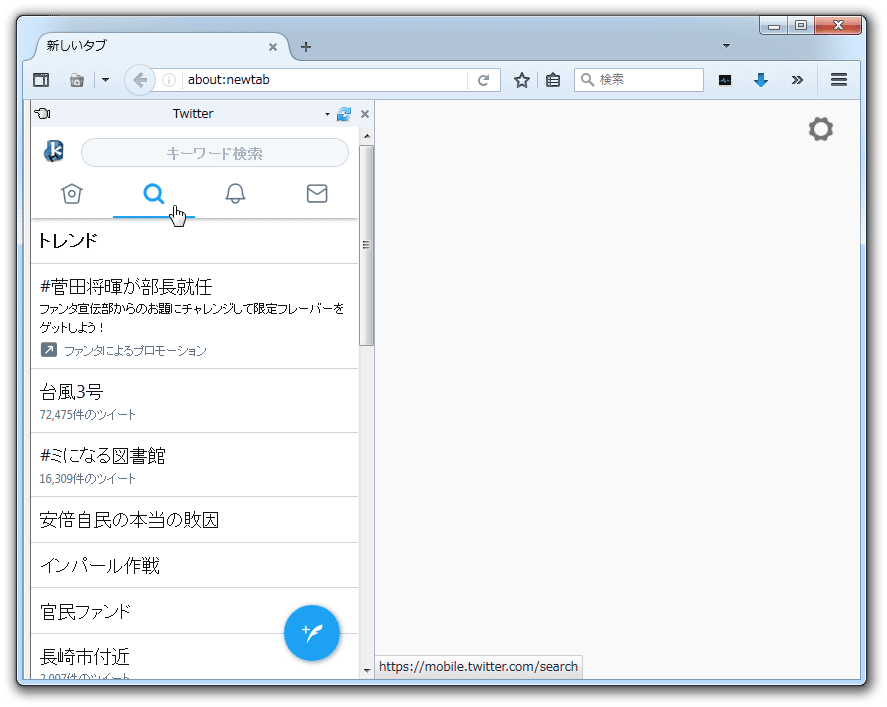
Task: Click the sidebar splitter grip handle
Action: (366, 244)
